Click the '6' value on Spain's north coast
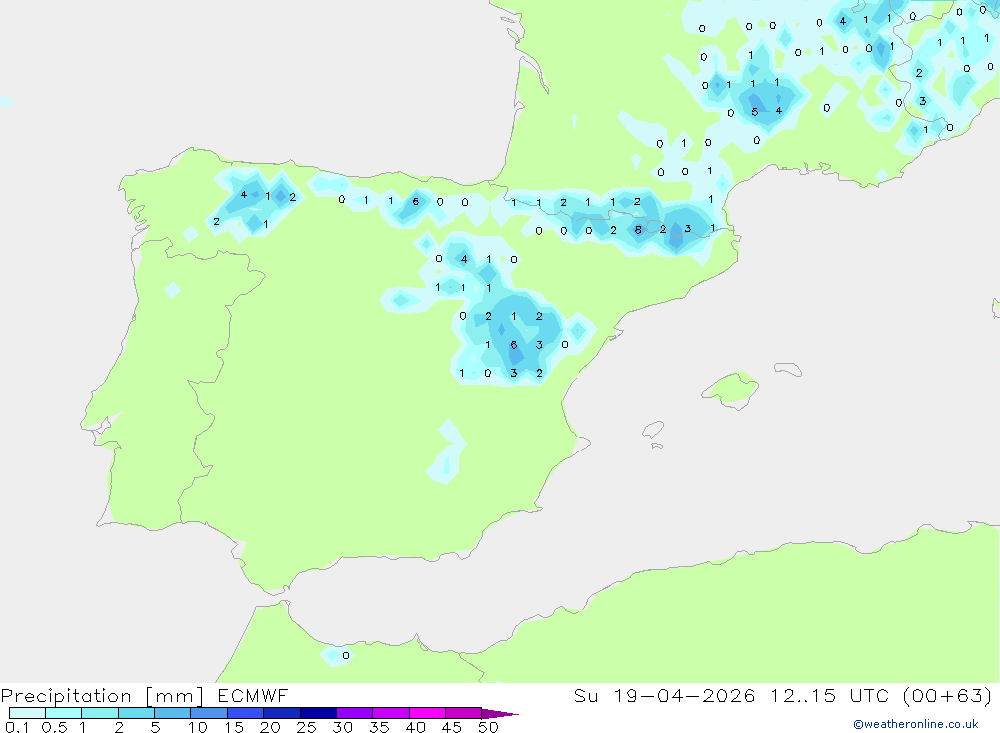Screen dimensions: 1000x733 [x=416, y=202]
